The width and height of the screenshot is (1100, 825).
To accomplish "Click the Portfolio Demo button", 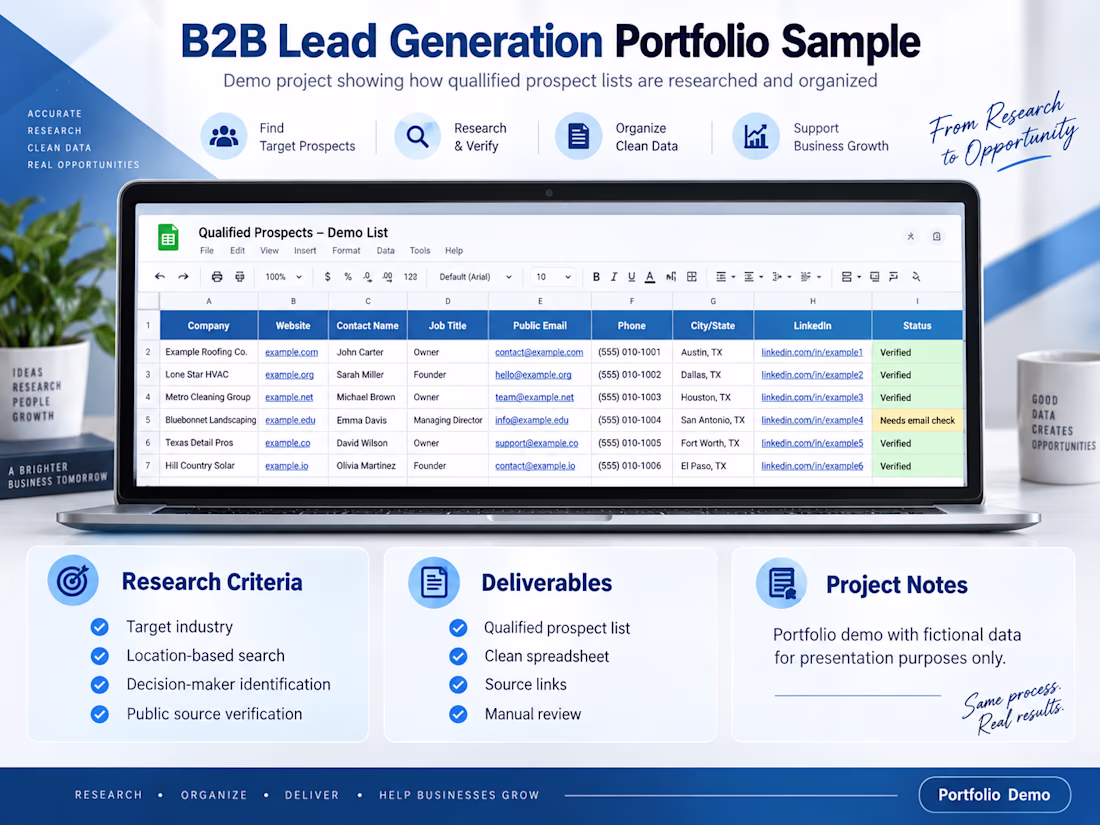I will 994,795.
